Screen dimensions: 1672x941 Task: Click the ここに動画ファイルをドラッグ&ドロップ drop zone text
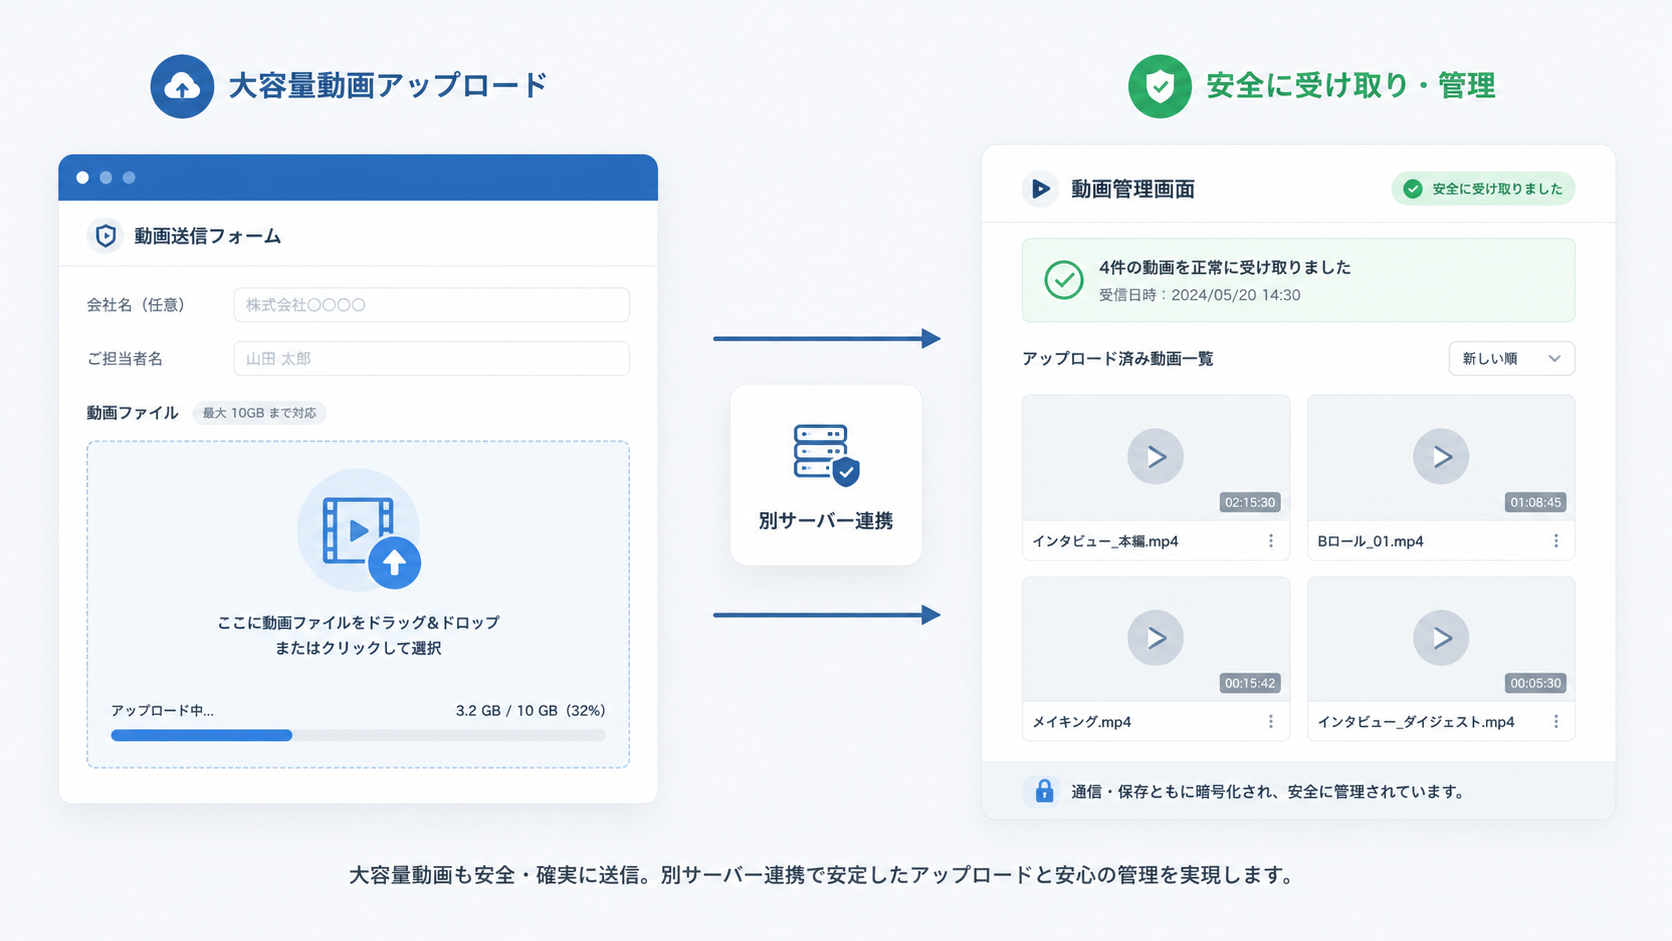coord(358,623)
